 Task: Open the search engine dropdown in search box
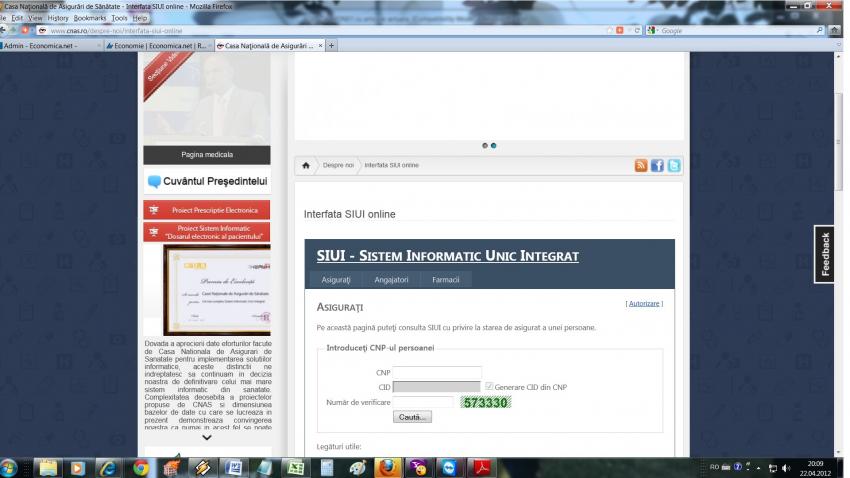(x=653, y=30)
